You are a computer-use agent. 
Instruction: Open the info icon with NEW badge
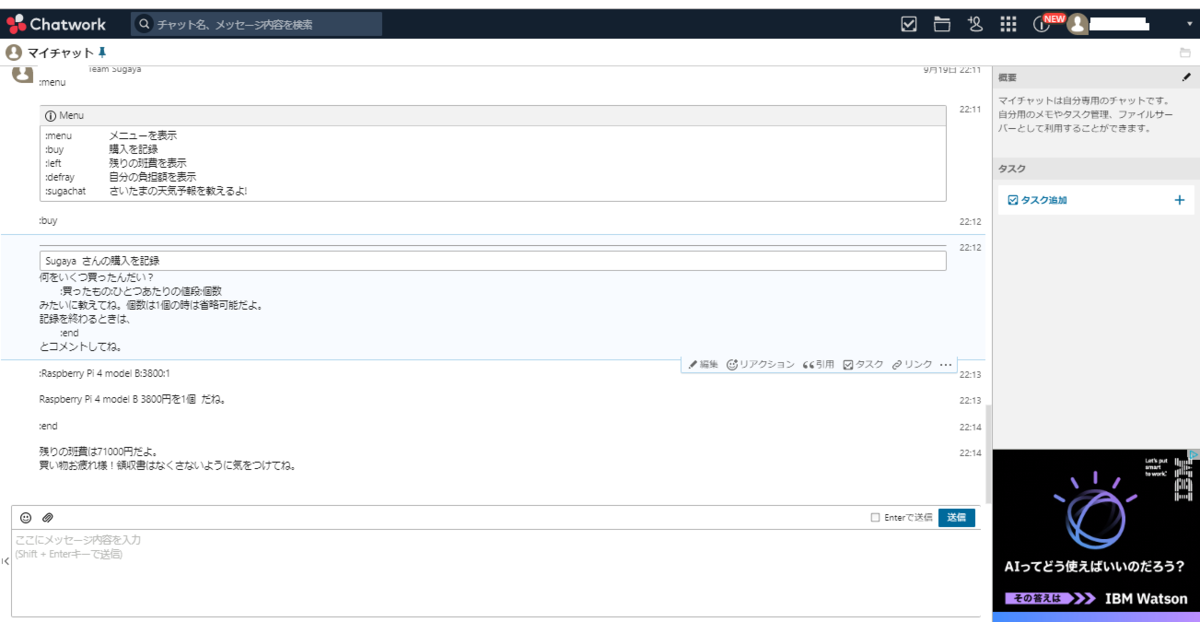(x=1041, y=24)
